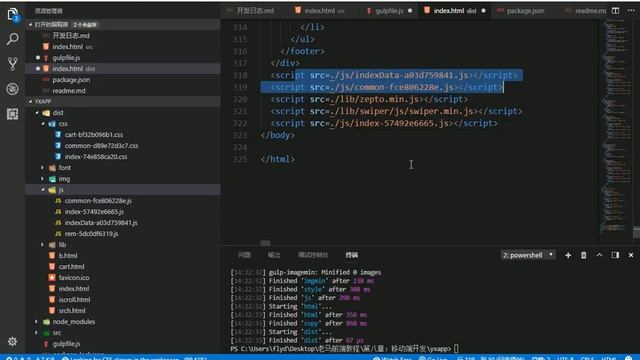
Task: Open the Manage gear at activity bar bottom
Action: 13,342
